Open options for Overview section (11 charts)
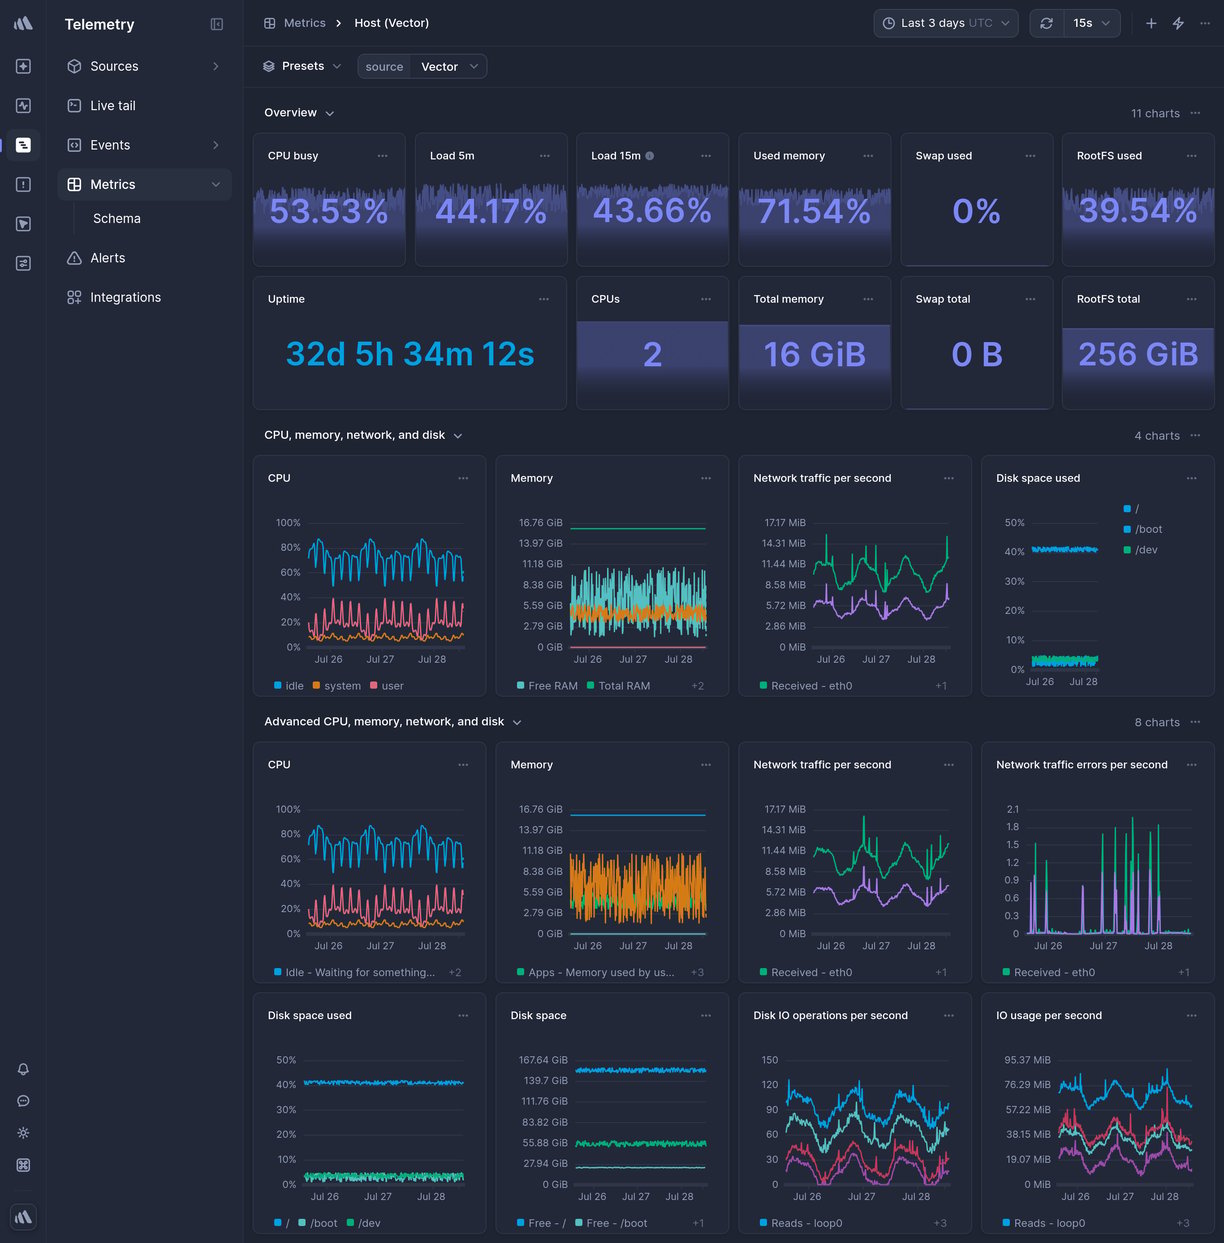The height and width of the screenshot is (1243, 1224). click(x=1196, y=113)
